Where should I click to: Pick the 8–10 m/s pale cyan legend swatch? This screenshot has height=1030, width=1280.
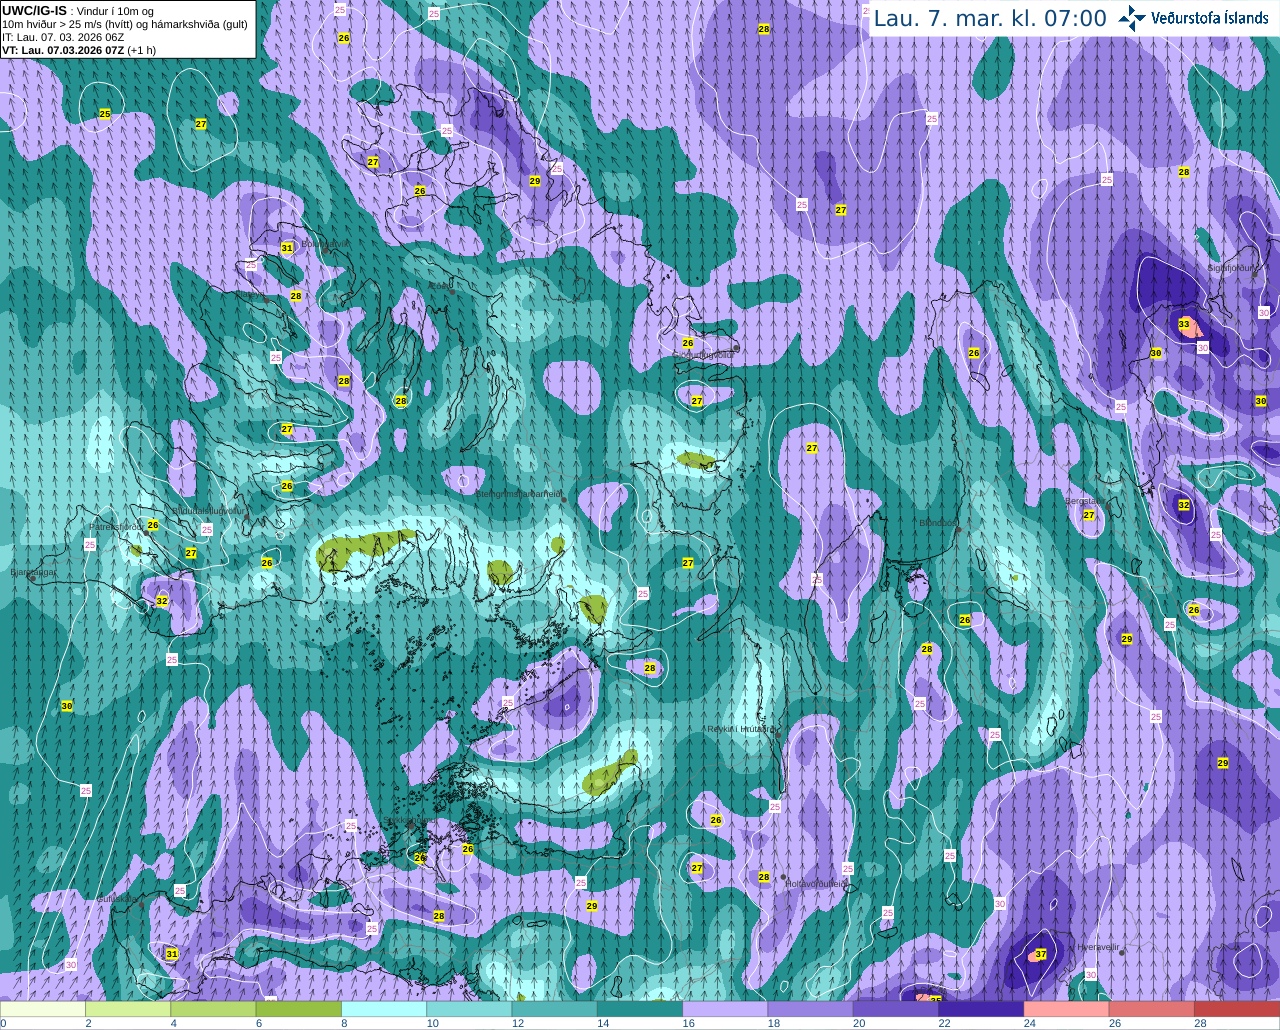[x=384, y=1009]
